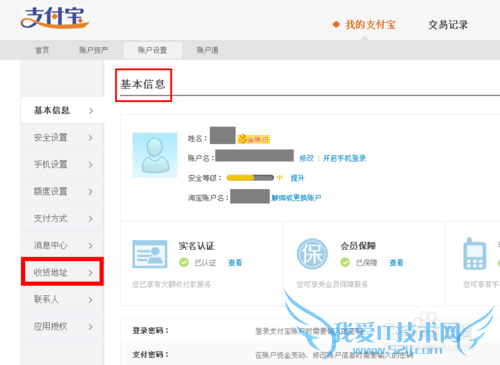This screenshot has width=500, height=365.
Task: Click the chevron next to 收货地址
Action: click(91, 273)
